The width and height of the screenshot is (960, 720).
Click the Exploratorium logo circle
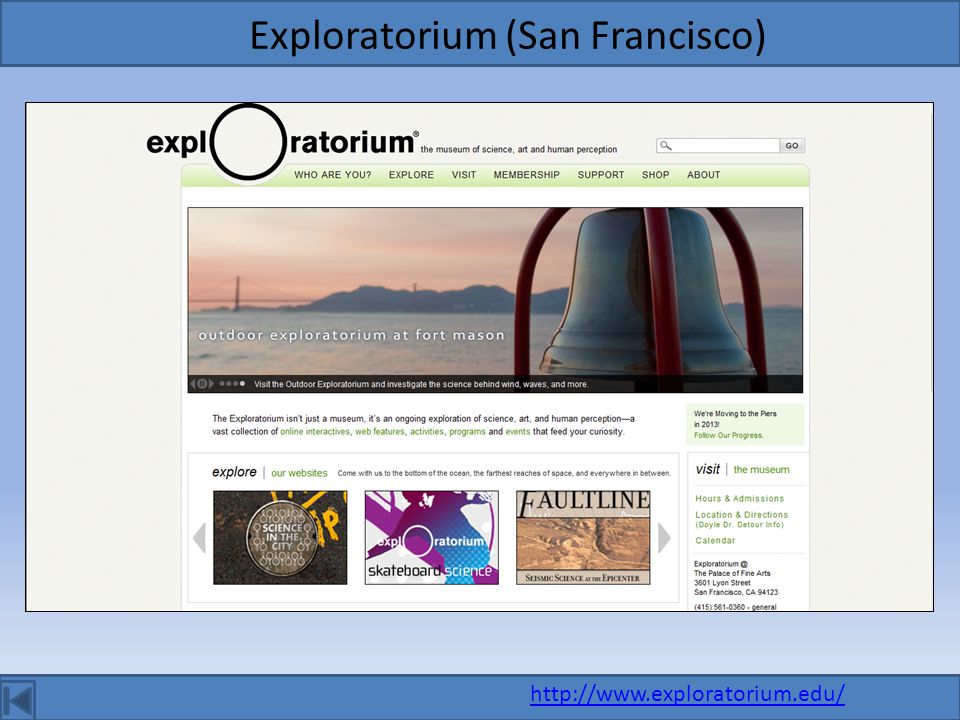(x=248, y=142)
